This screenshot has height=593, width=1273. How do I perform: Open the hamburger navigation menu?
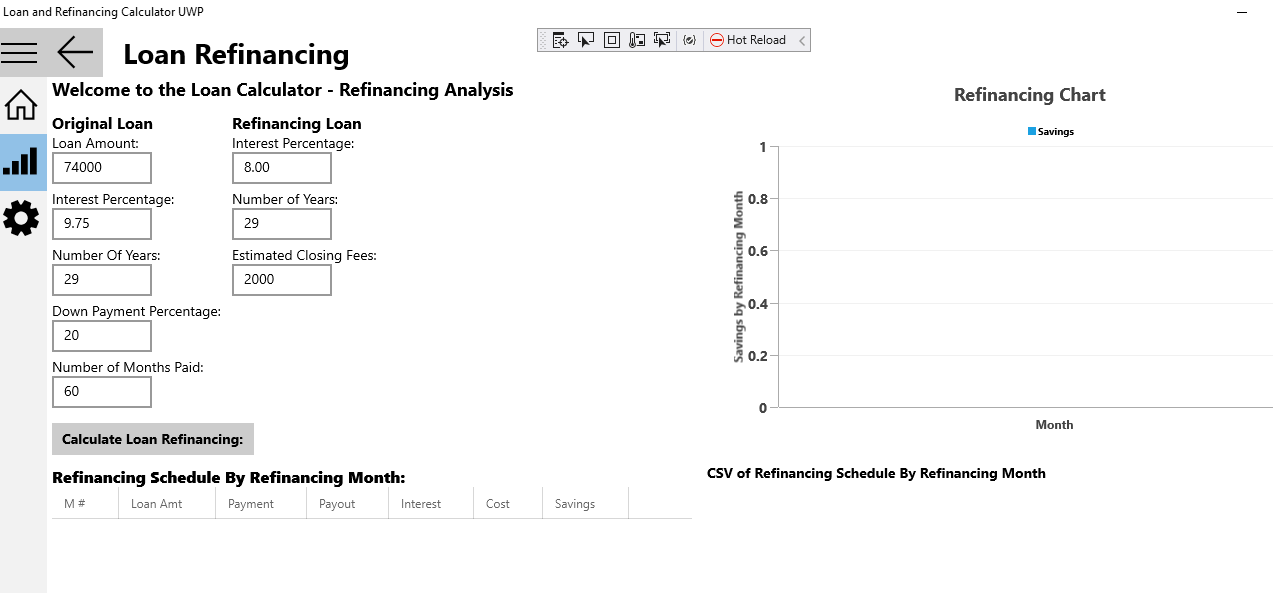[x=19, y=53]
